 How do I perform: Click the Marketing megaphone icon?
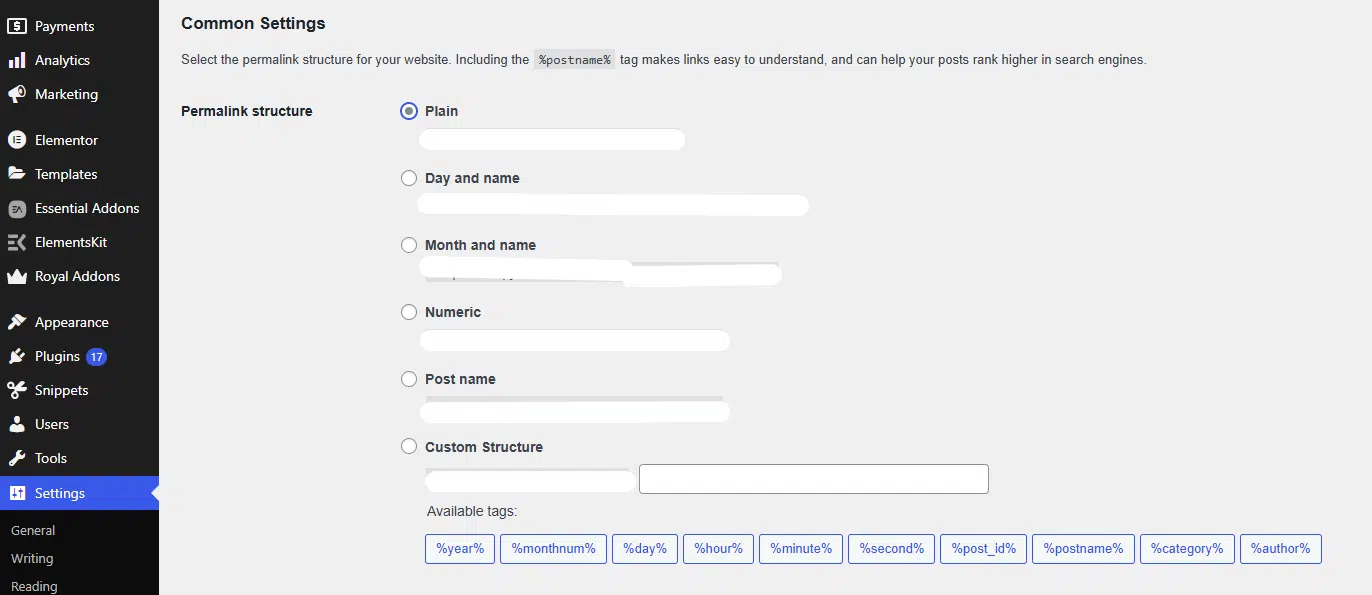point(15,94)
